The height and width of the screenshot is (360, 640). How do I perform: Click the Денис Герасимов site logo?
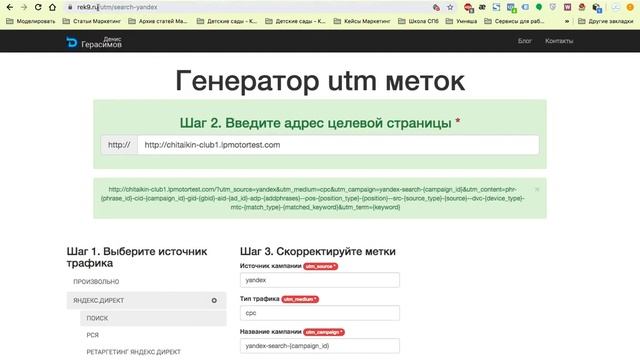coord(94,42)
